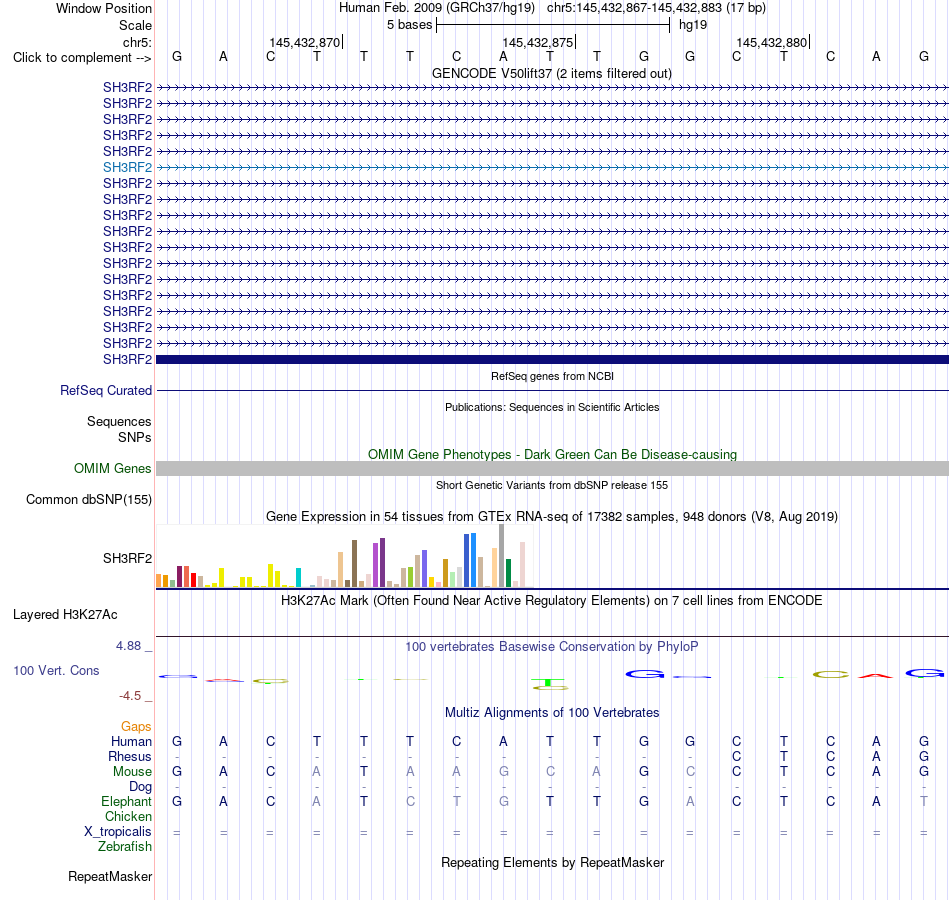Open 'Publications: Sequences in Scientific Articles' title

click(552, 407)
